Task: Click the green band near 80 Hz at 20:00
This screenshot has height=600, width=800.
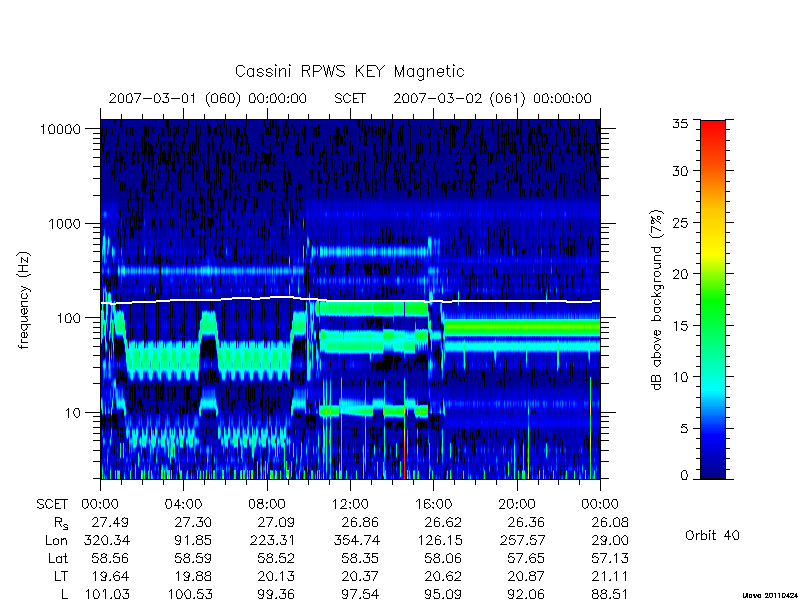Action: (x=516, y=327)
